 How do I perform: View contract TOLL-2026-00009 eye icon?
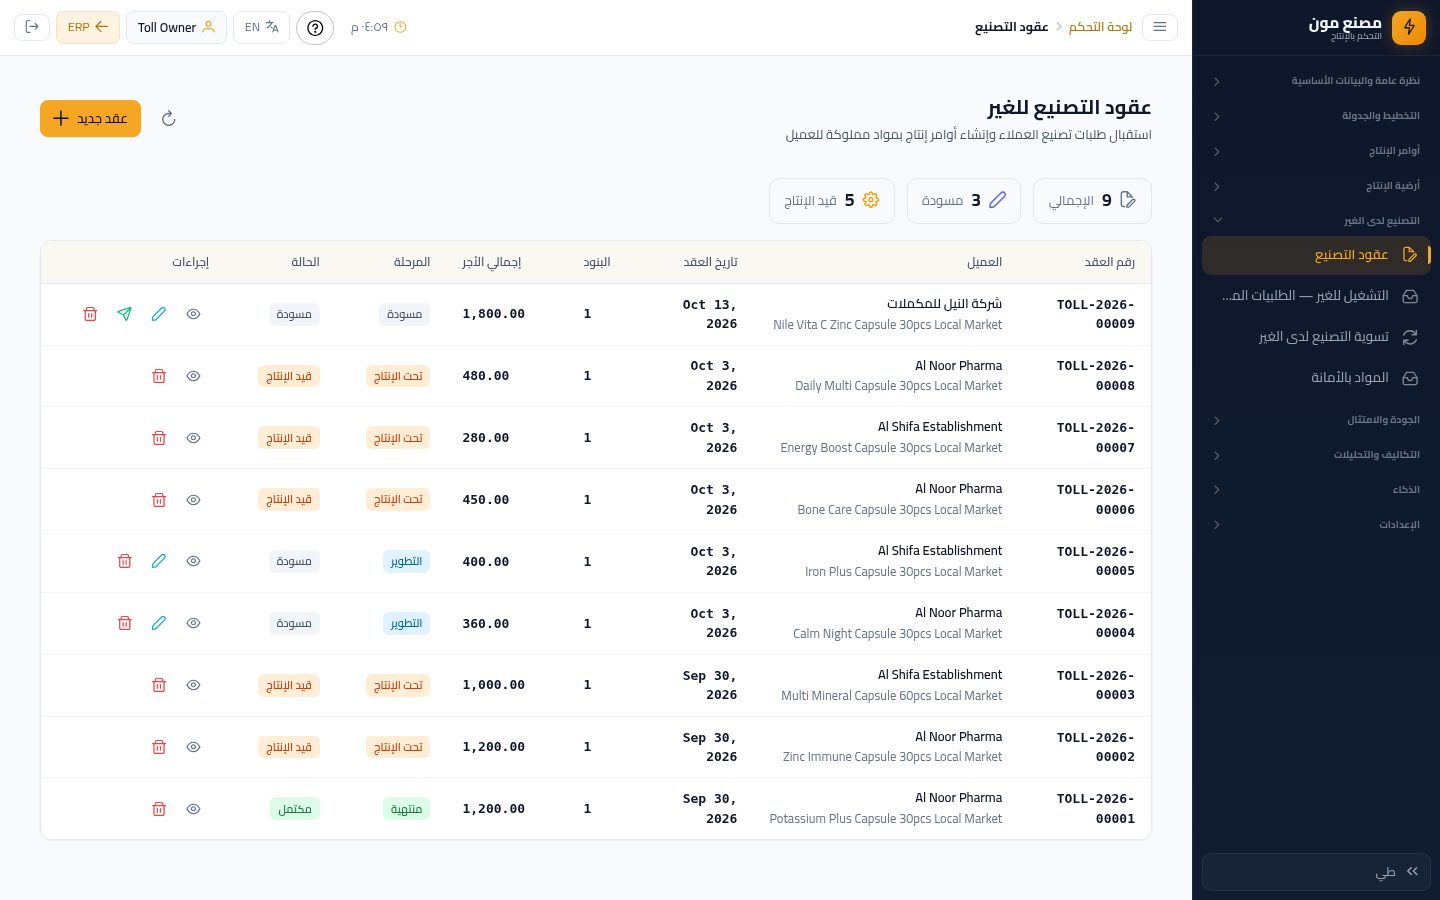coord(194,314)
